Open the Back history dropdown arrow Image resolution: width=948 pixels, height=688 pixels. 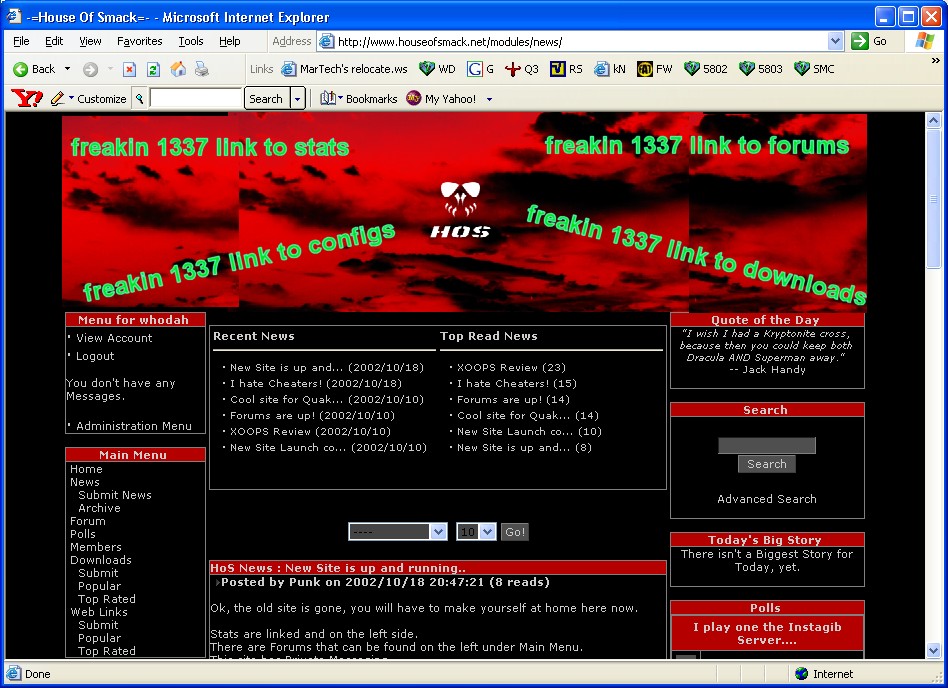[67, 70]
